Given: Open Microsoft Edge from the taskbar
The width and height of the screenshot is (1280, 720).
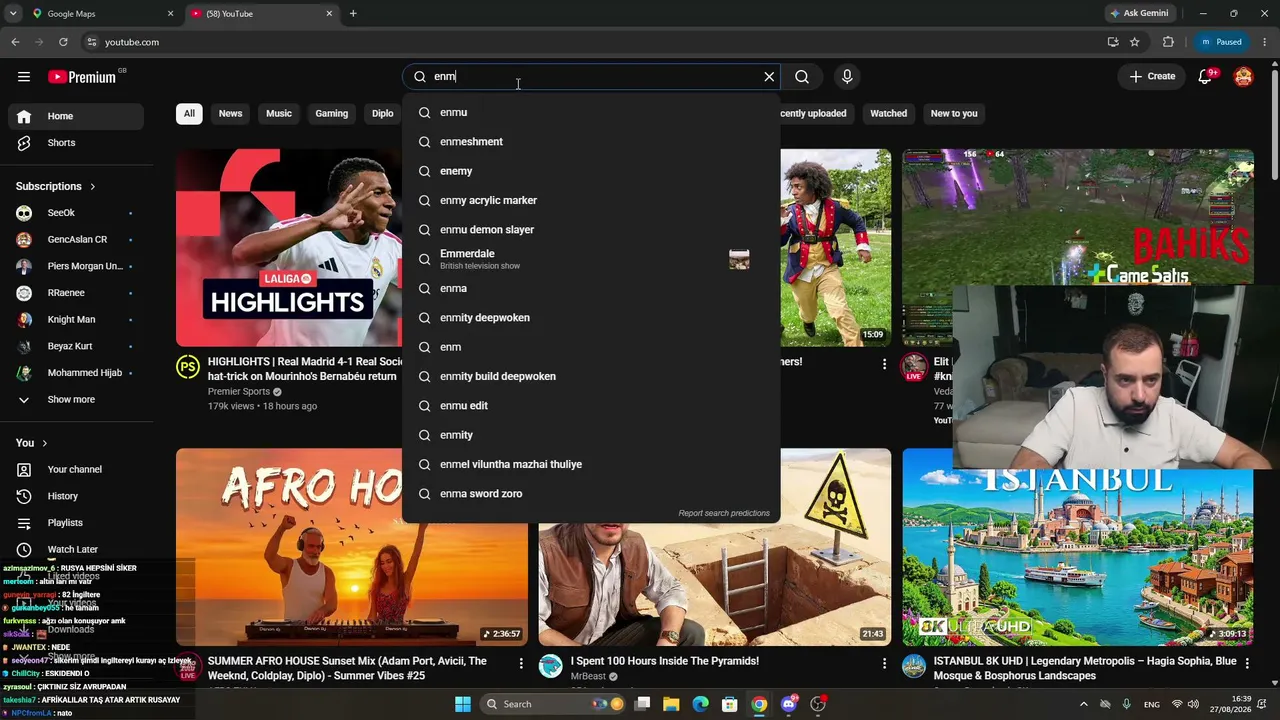Looking at the screenshot, I should click(700, 704).
